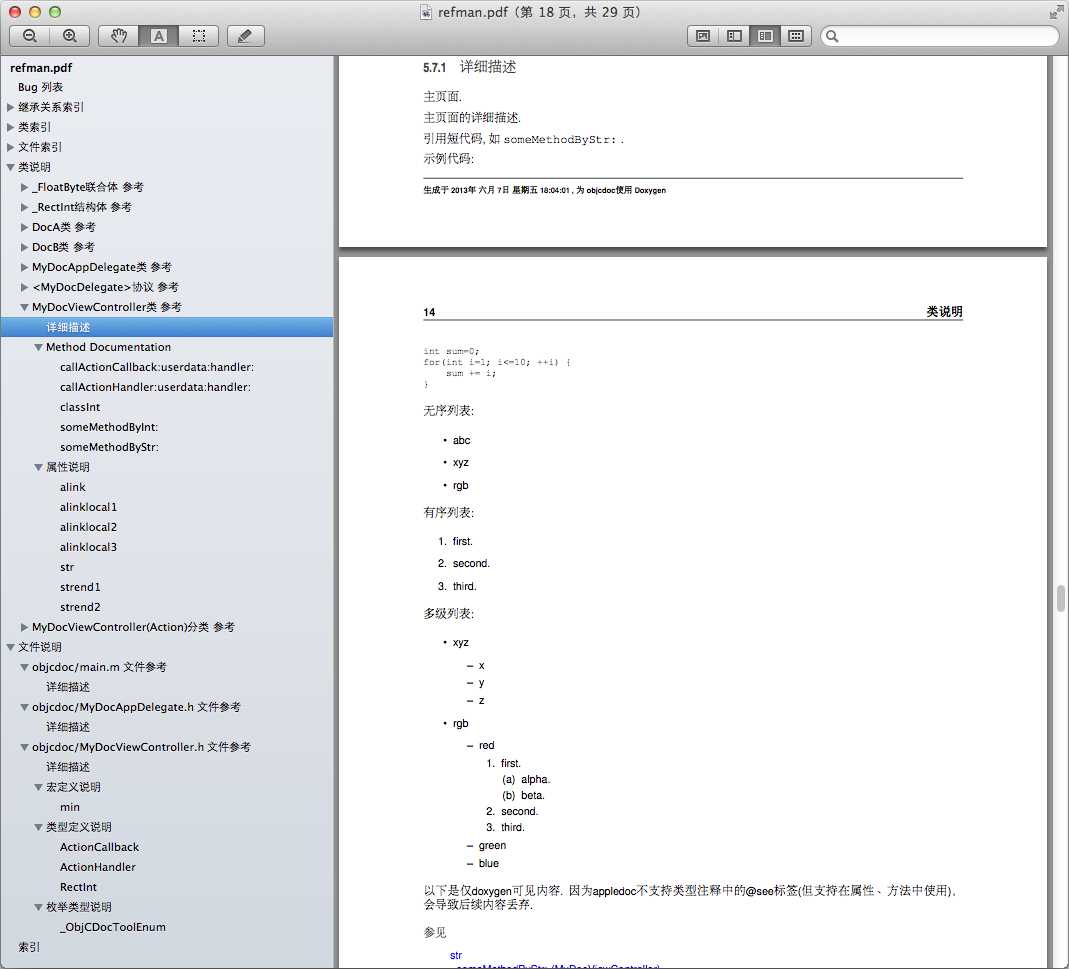This screenshot has height=969, width=1069.
Task: Click the search field in toolbar
Action: click(x=939, y=36)
